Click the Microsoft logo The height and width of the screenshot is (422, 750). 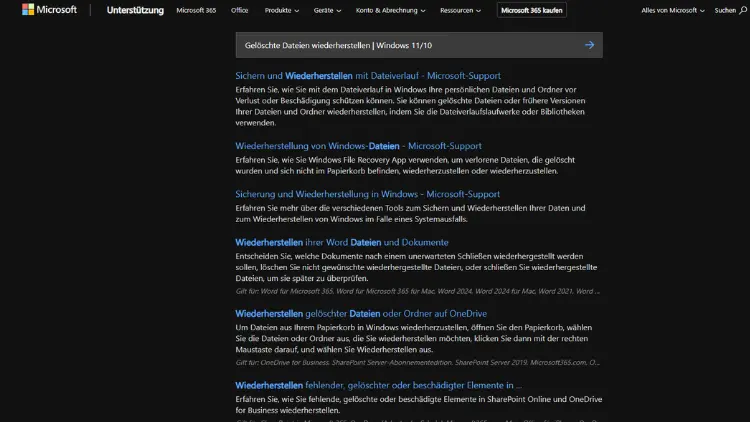pyautogui.click(x=49, y=10)
